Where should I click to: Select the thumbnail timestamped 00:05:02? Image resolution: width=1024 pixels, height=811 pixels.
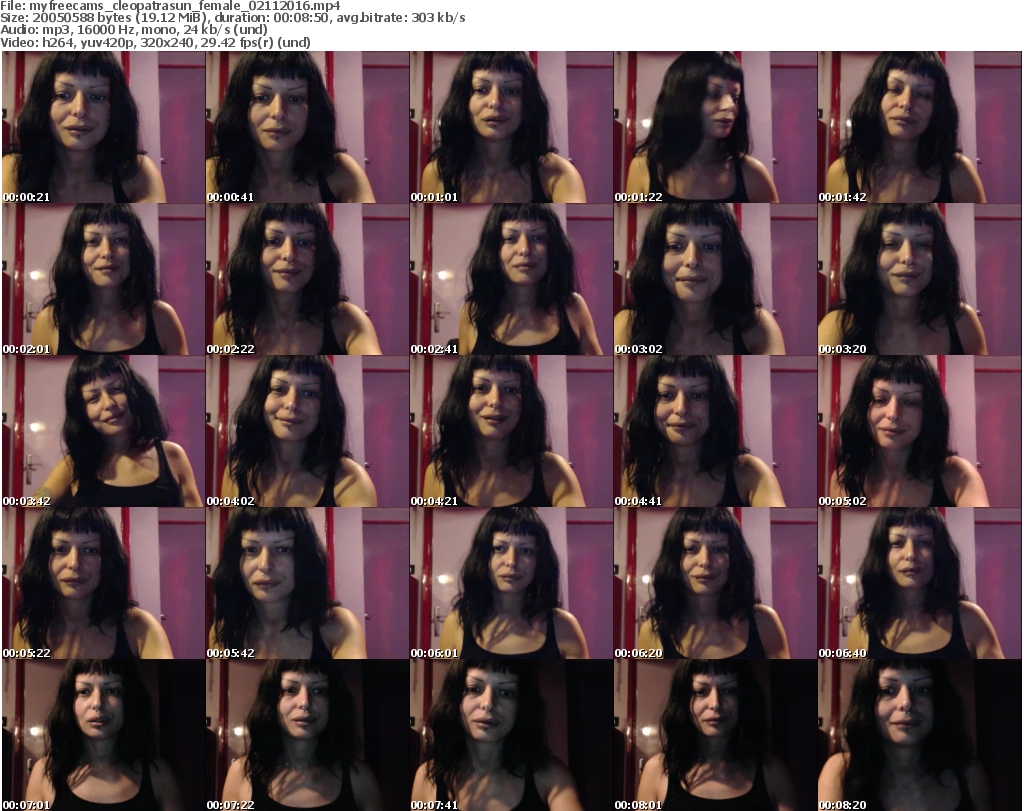(920, 432)
